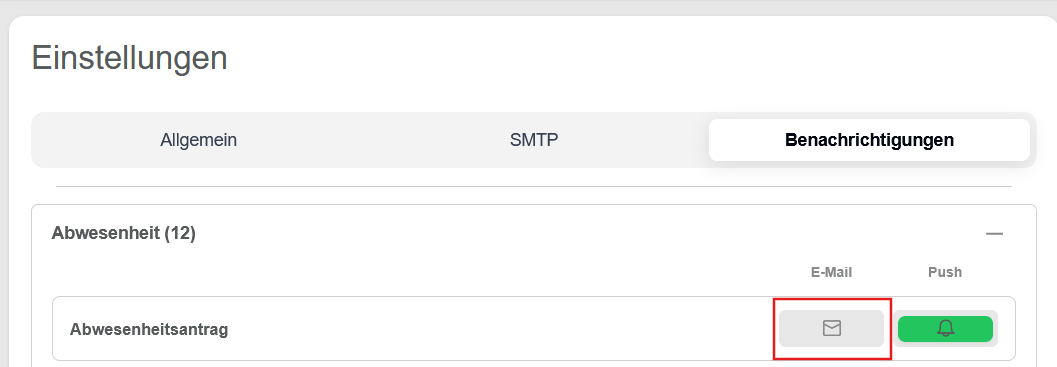Select the Abwesenheitsantrag row label
Screen dimensions: 1057x367
[149, 330]
